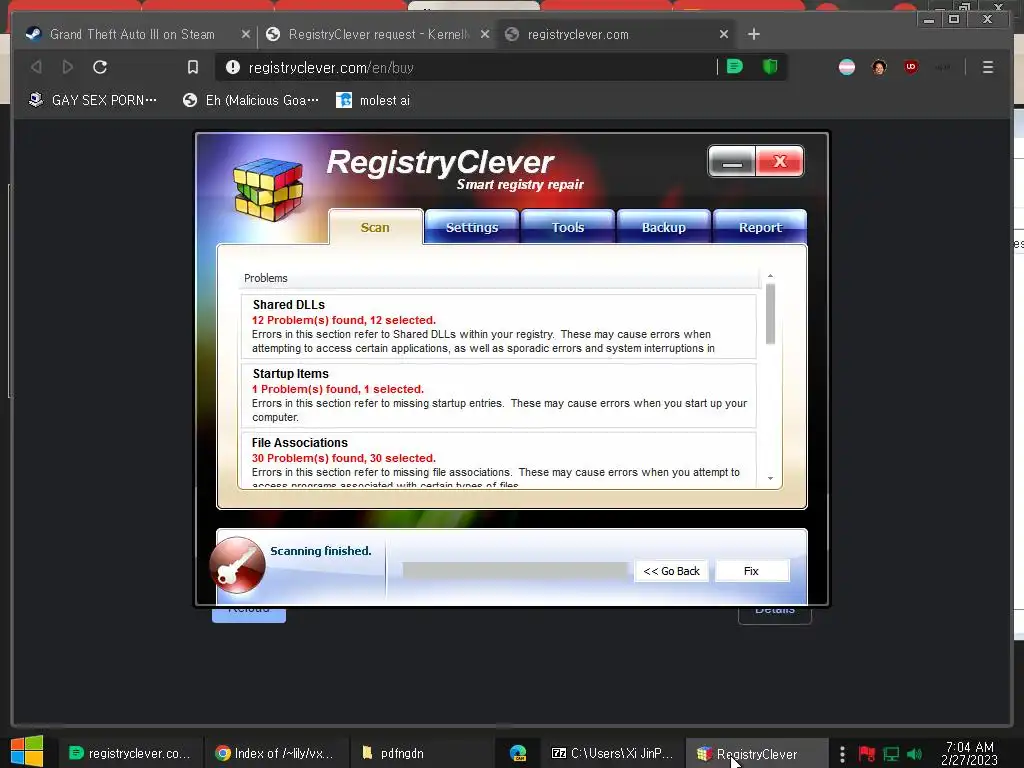
Task: Minimize the RegistryClever application window
Action: [732, 162]
